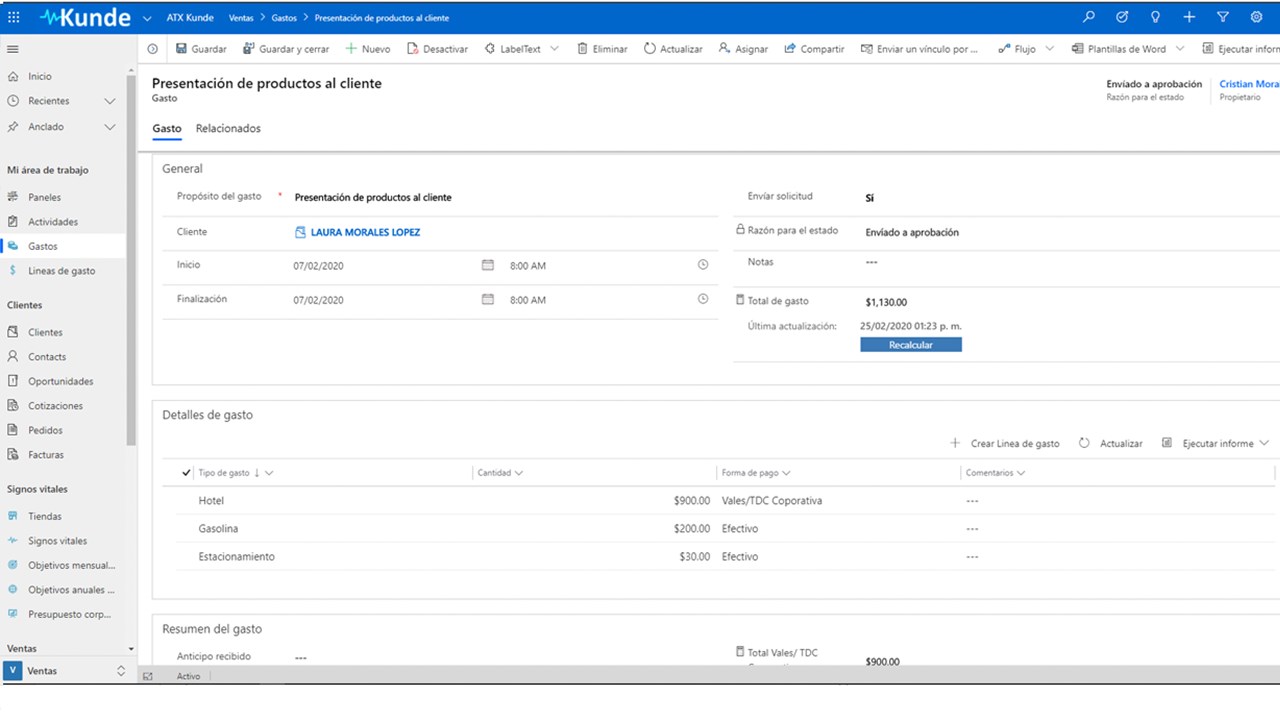Open the Tipo de gasto column dropdown
This screenshot has width=1280, height=720.
pyautogui.click(x=269, y=473)
